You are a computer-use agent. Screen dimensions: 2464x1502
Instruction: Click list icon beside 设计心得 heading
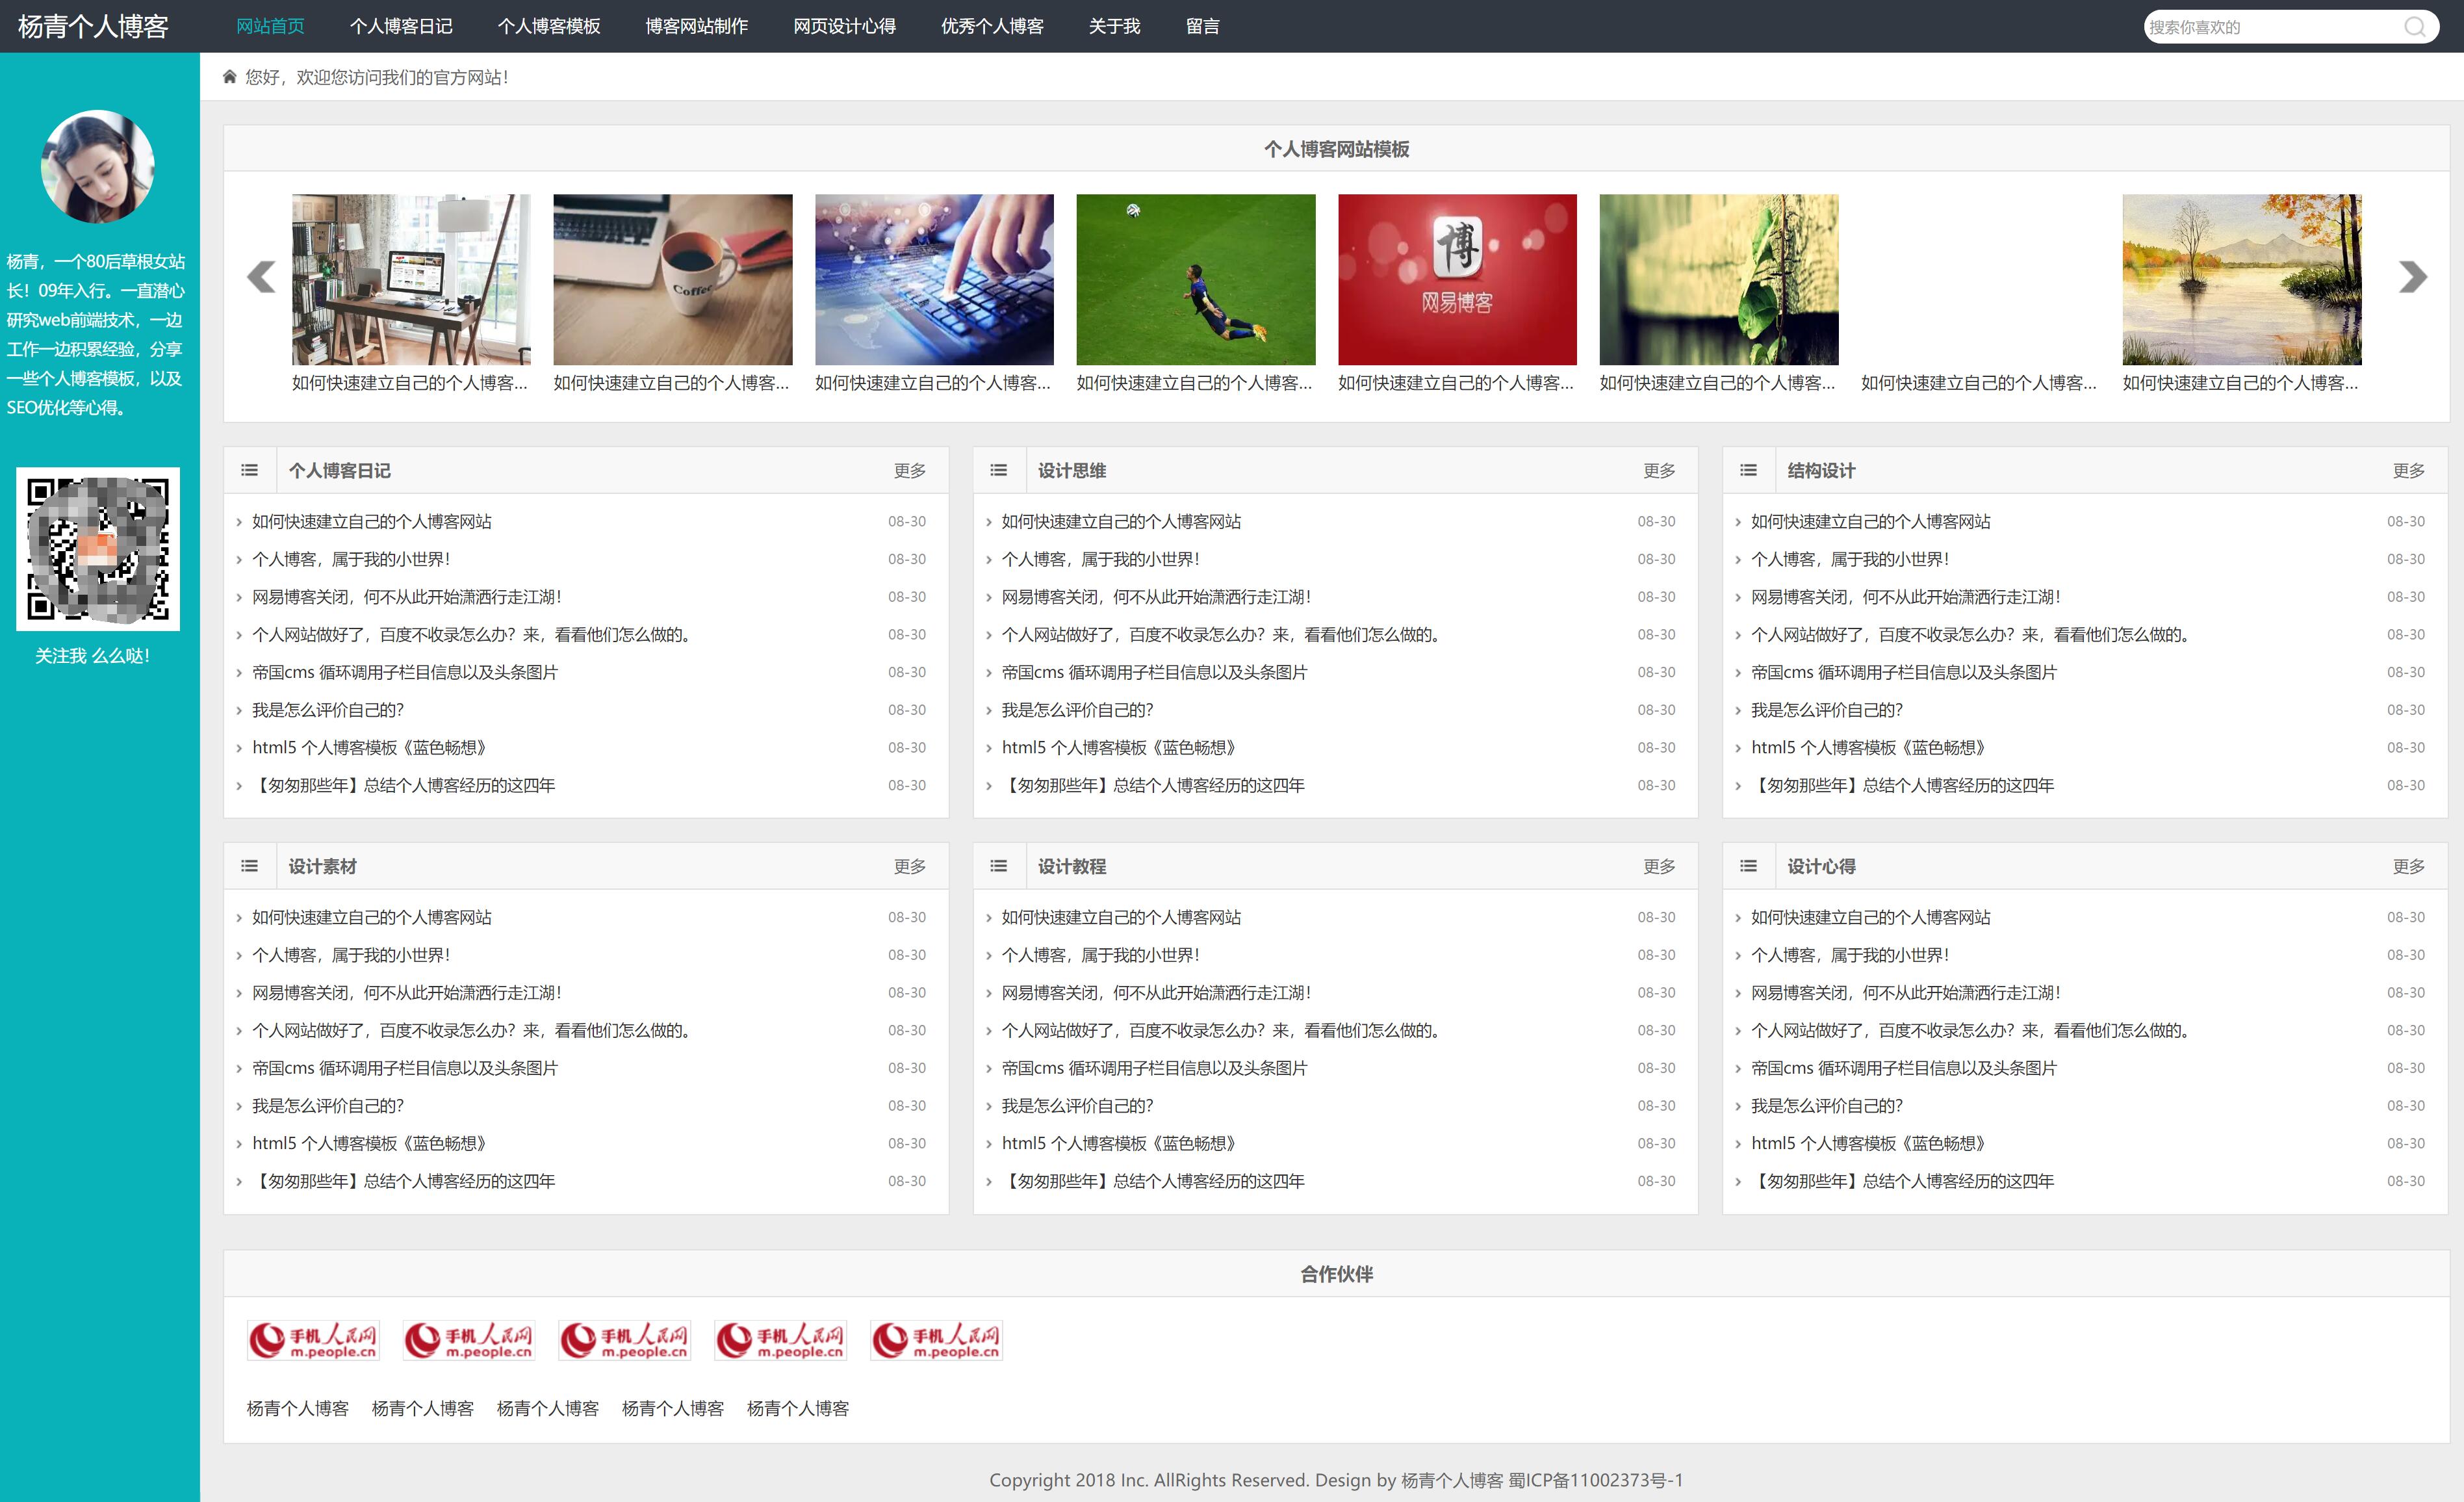(x=1748, y=866)
